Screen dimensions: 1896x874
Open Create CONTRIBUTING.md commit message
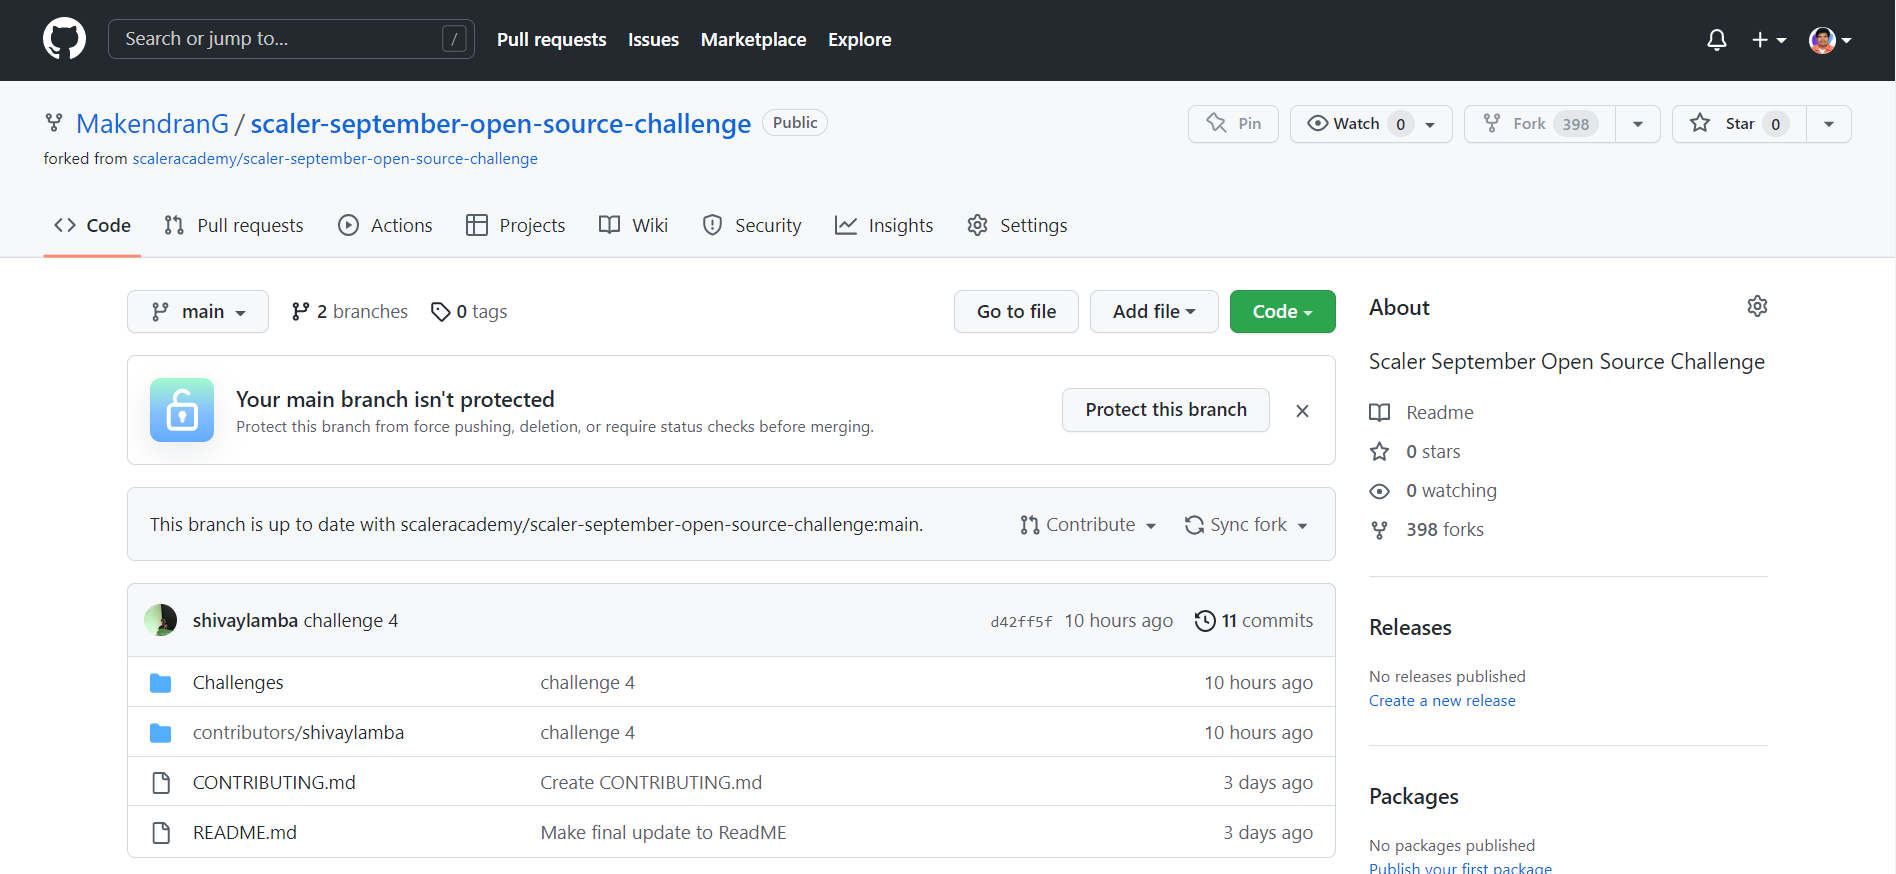point(651,782)
